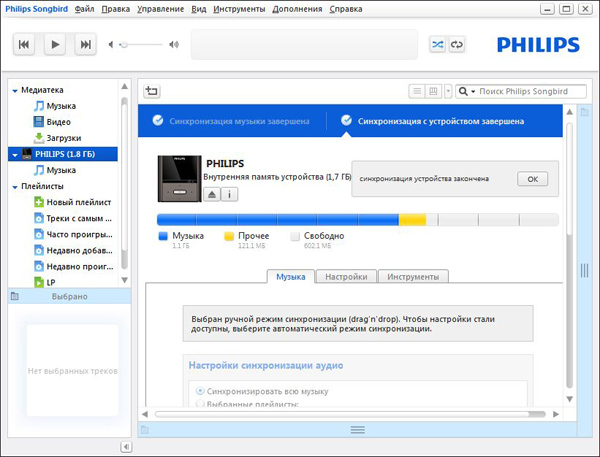
Task: Toggle repeat mode
Action: tap(457, 45)
